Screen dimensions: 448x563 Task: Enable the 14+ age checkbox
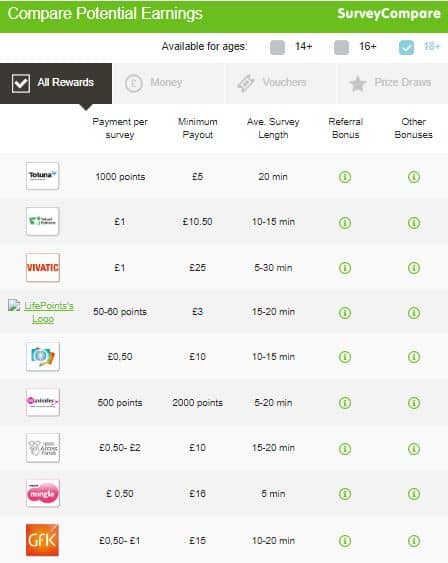coord(277,47)
